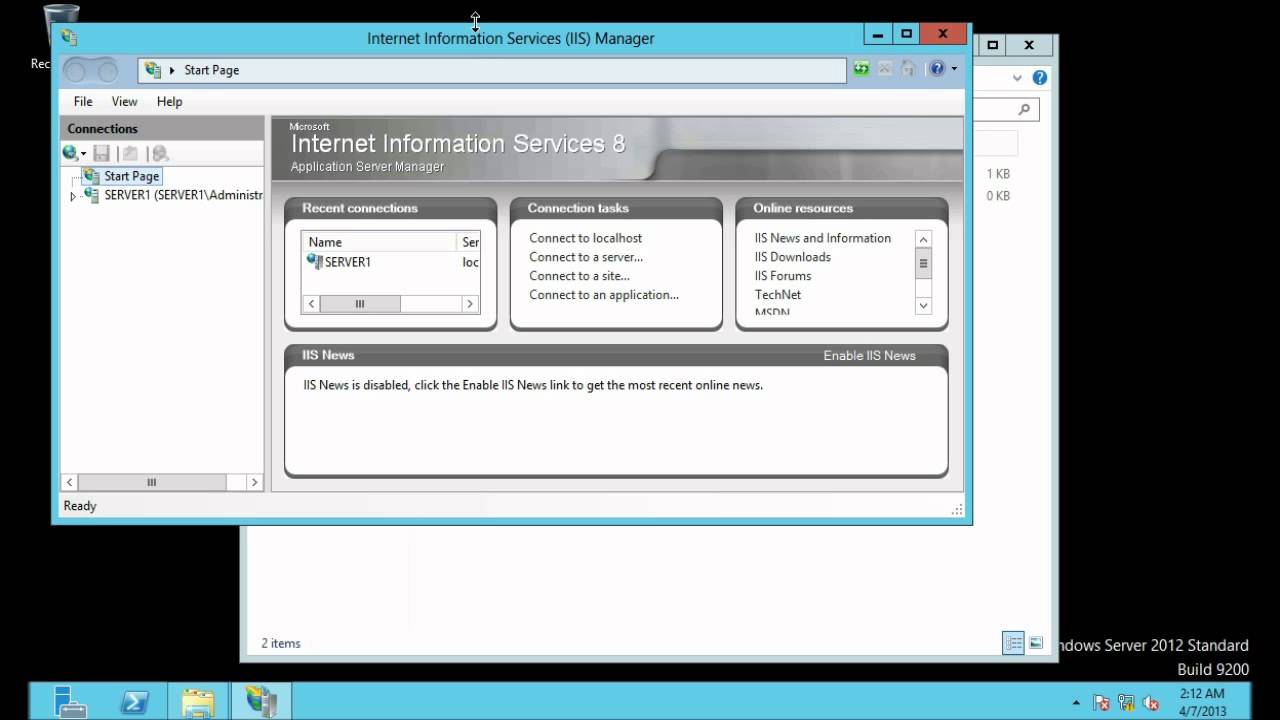Click the Name column header

pyautogui.click(x=379, y=242)
